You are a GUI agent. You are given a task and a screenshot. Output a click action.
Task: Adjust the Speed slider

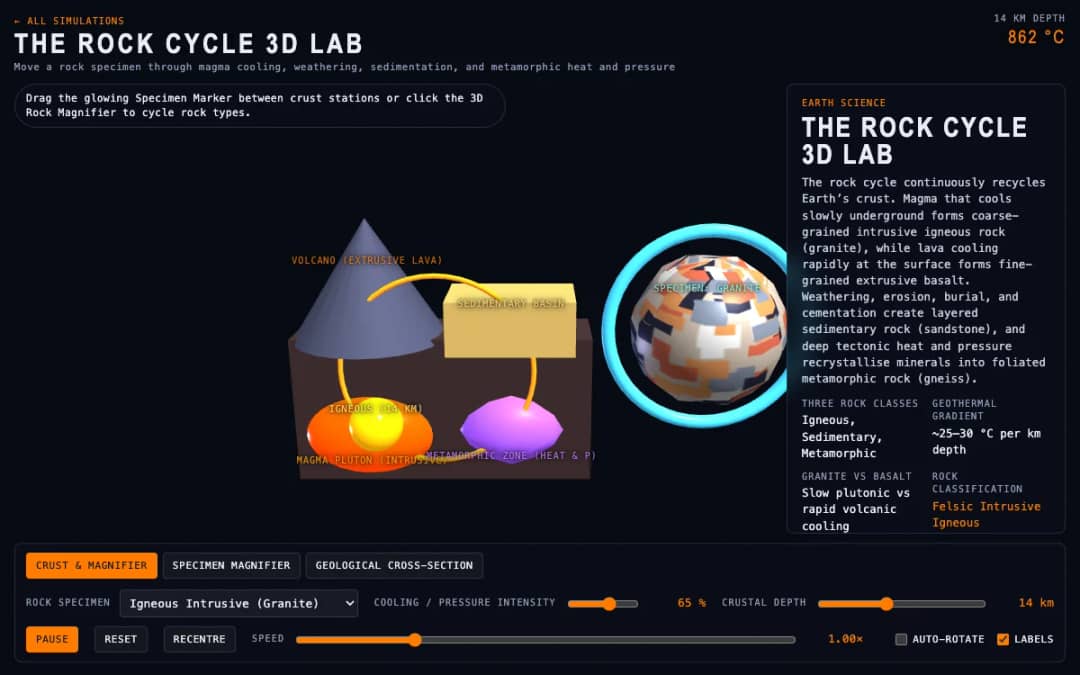(546, 640)
